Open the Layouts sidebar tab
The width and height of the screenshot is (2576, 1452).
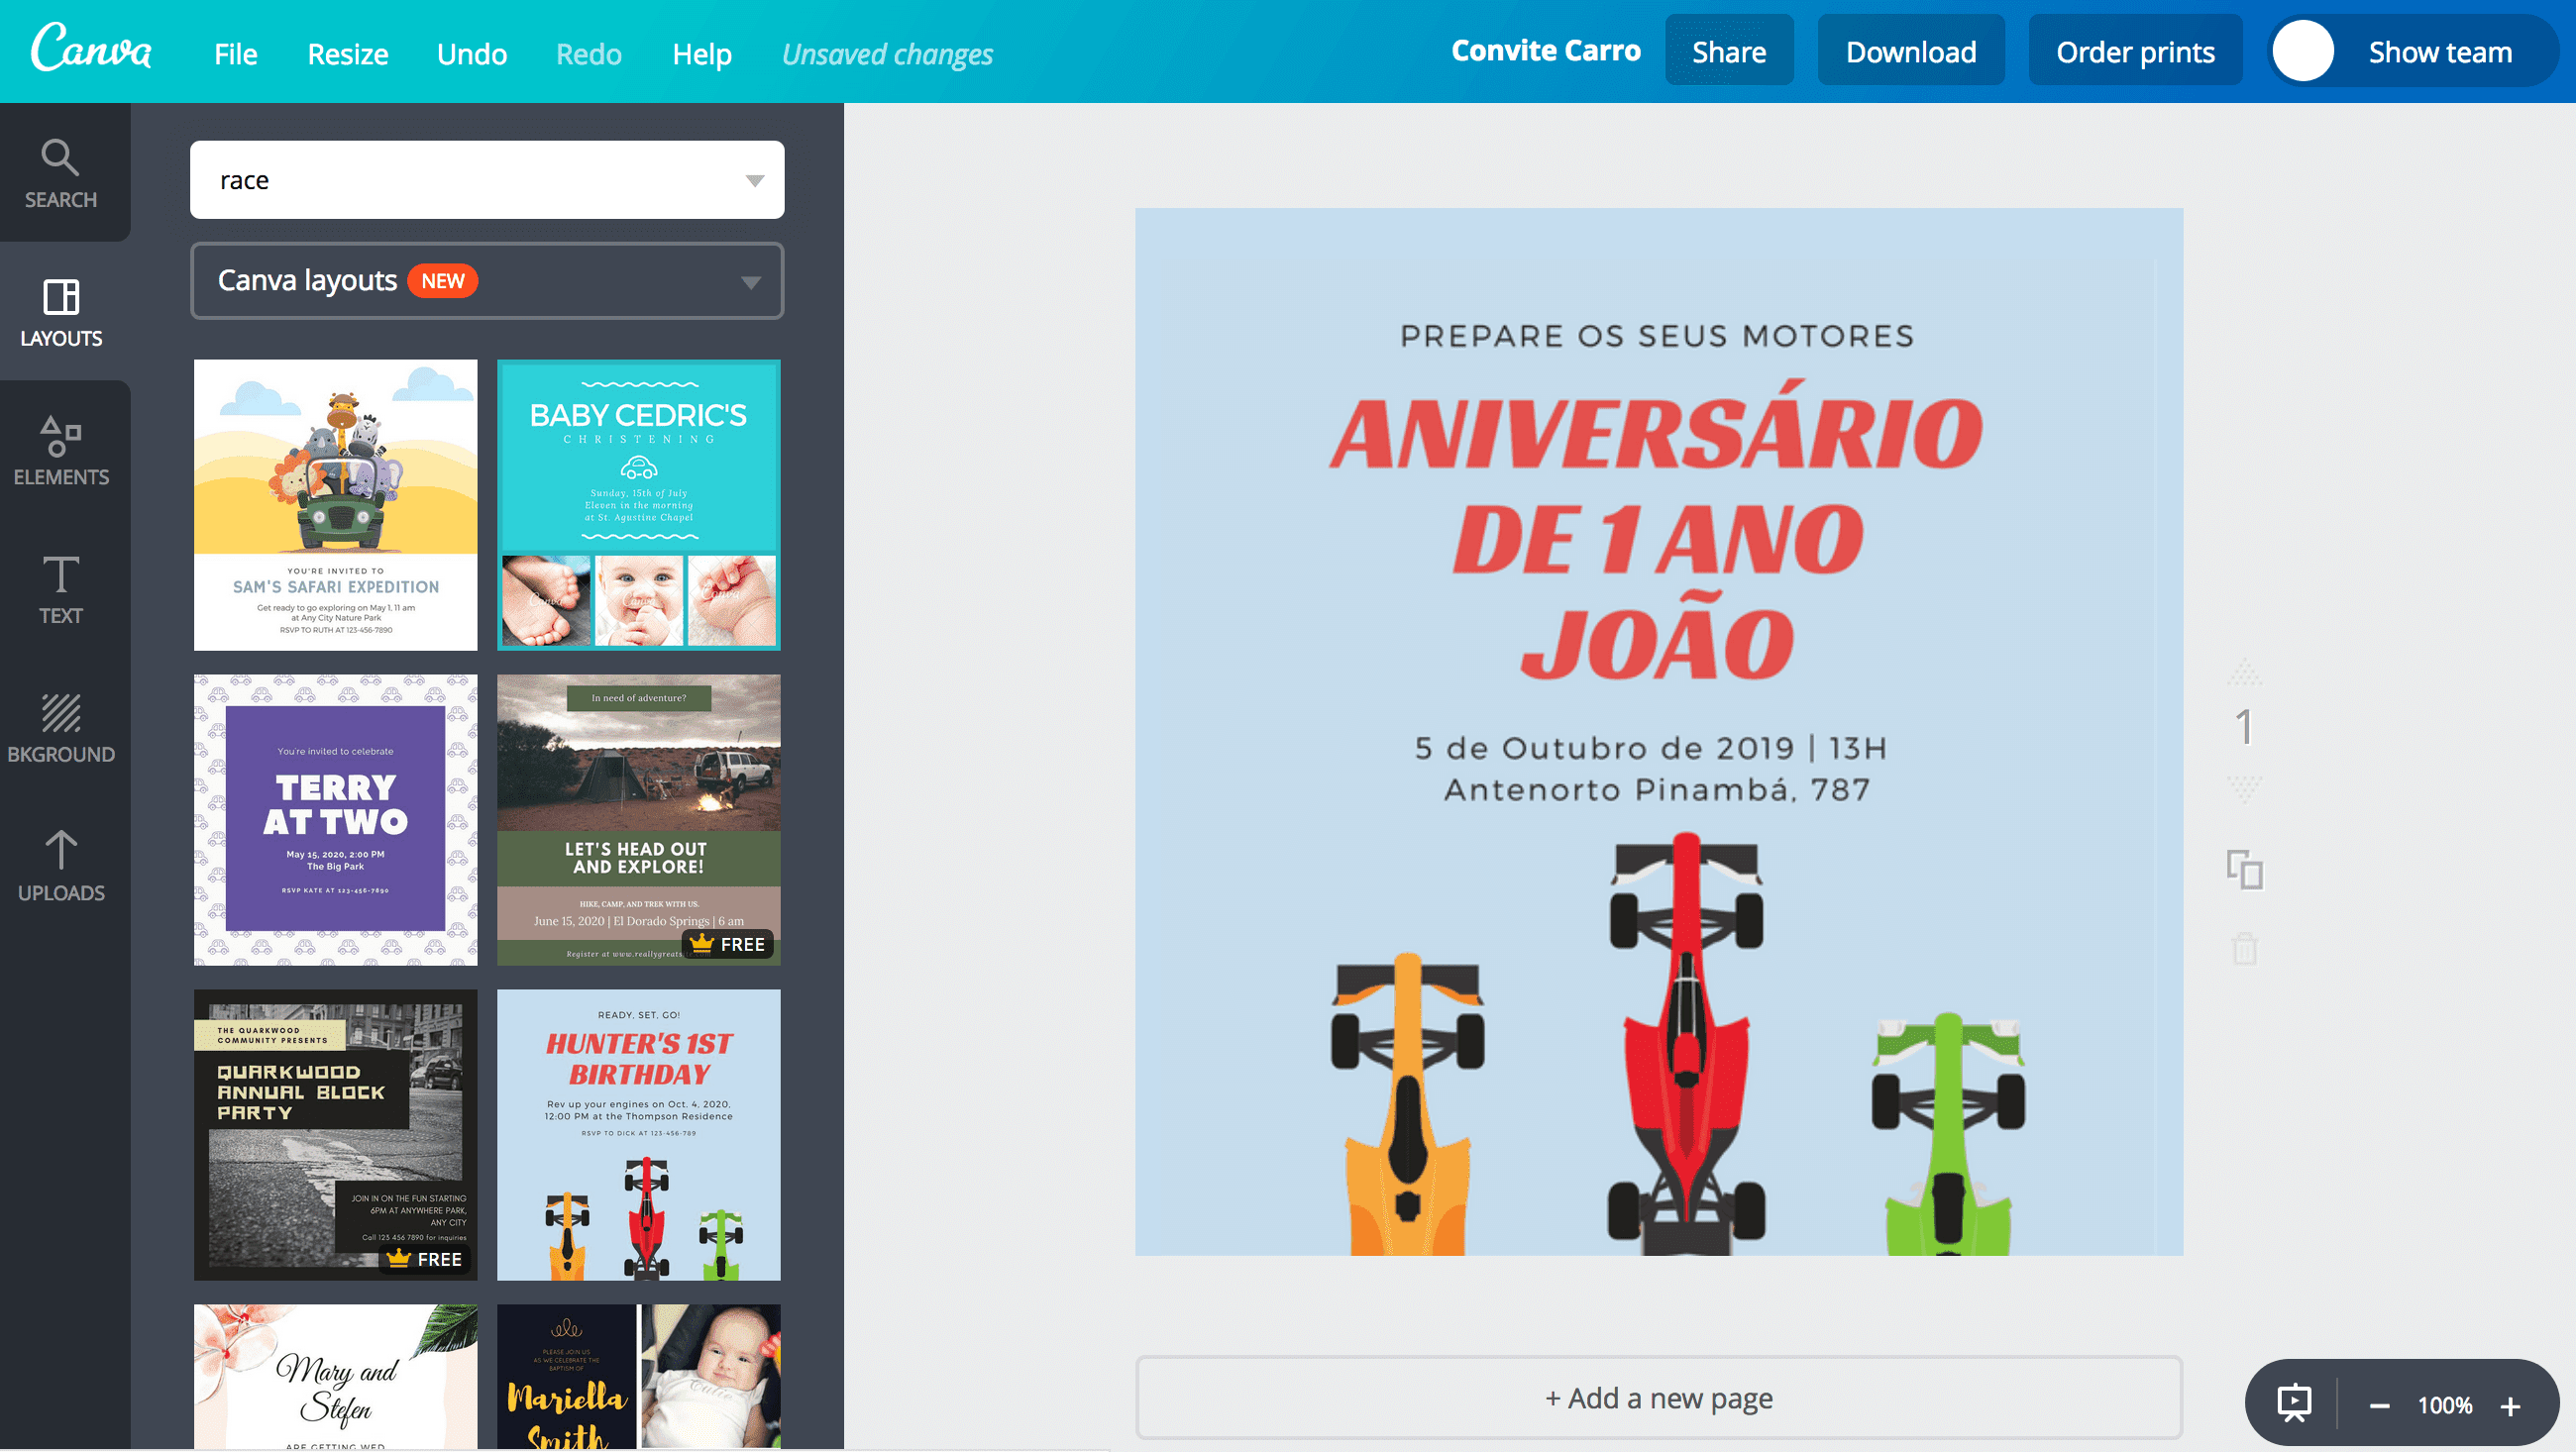click(x=61, y=312)
